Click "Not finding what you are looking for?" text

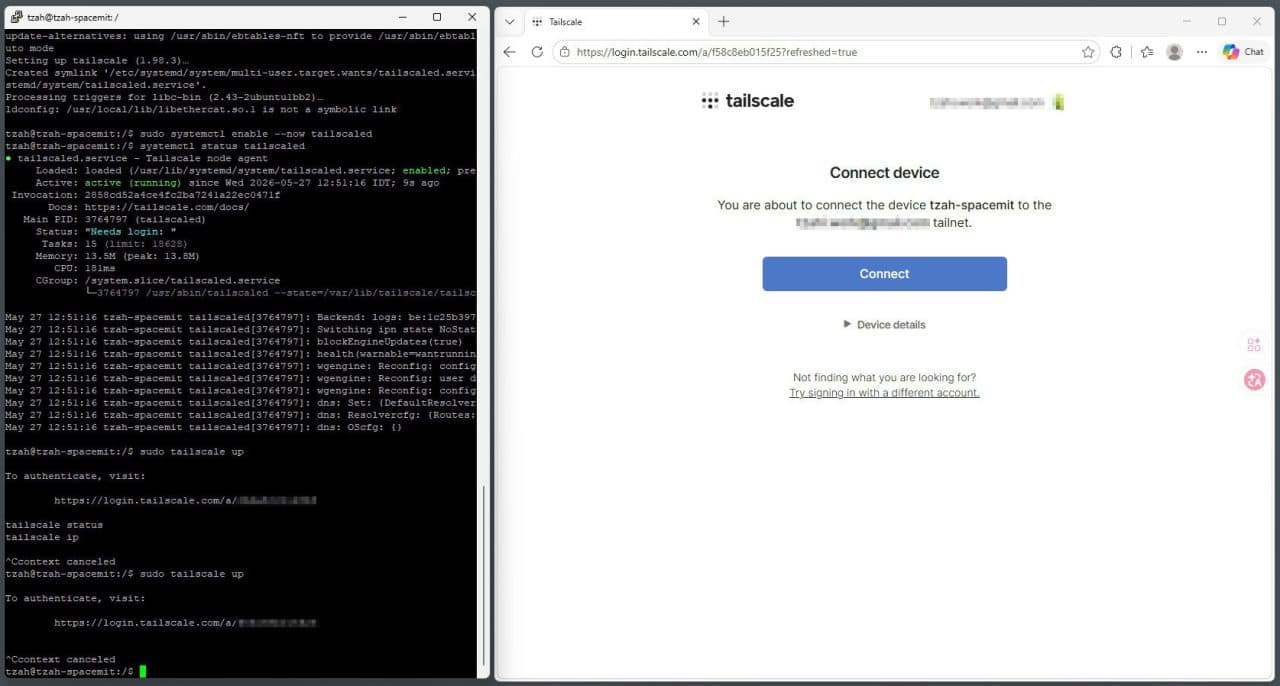tap(884, 378)
